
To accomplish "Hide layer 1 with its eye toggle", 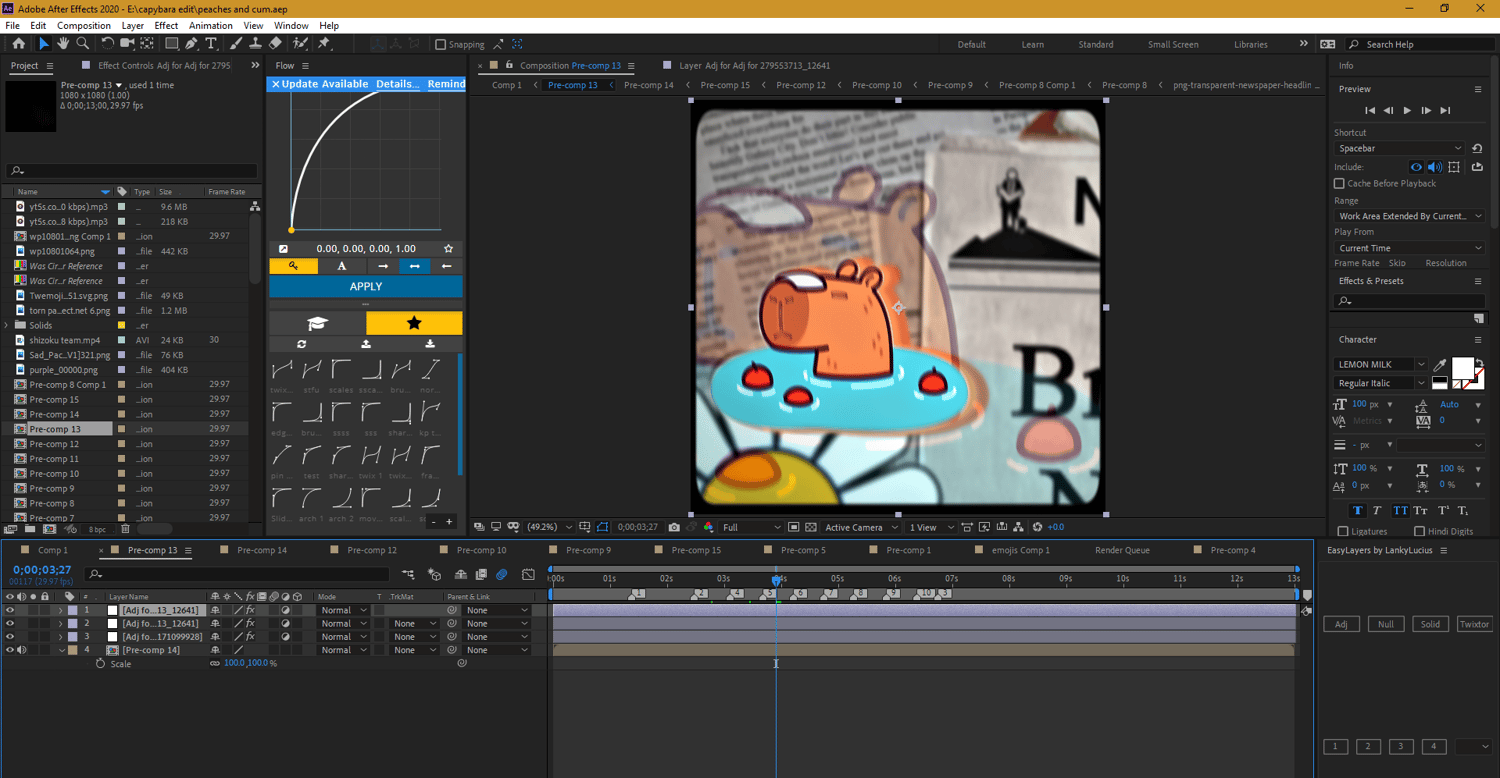I will tap(10, 610).
